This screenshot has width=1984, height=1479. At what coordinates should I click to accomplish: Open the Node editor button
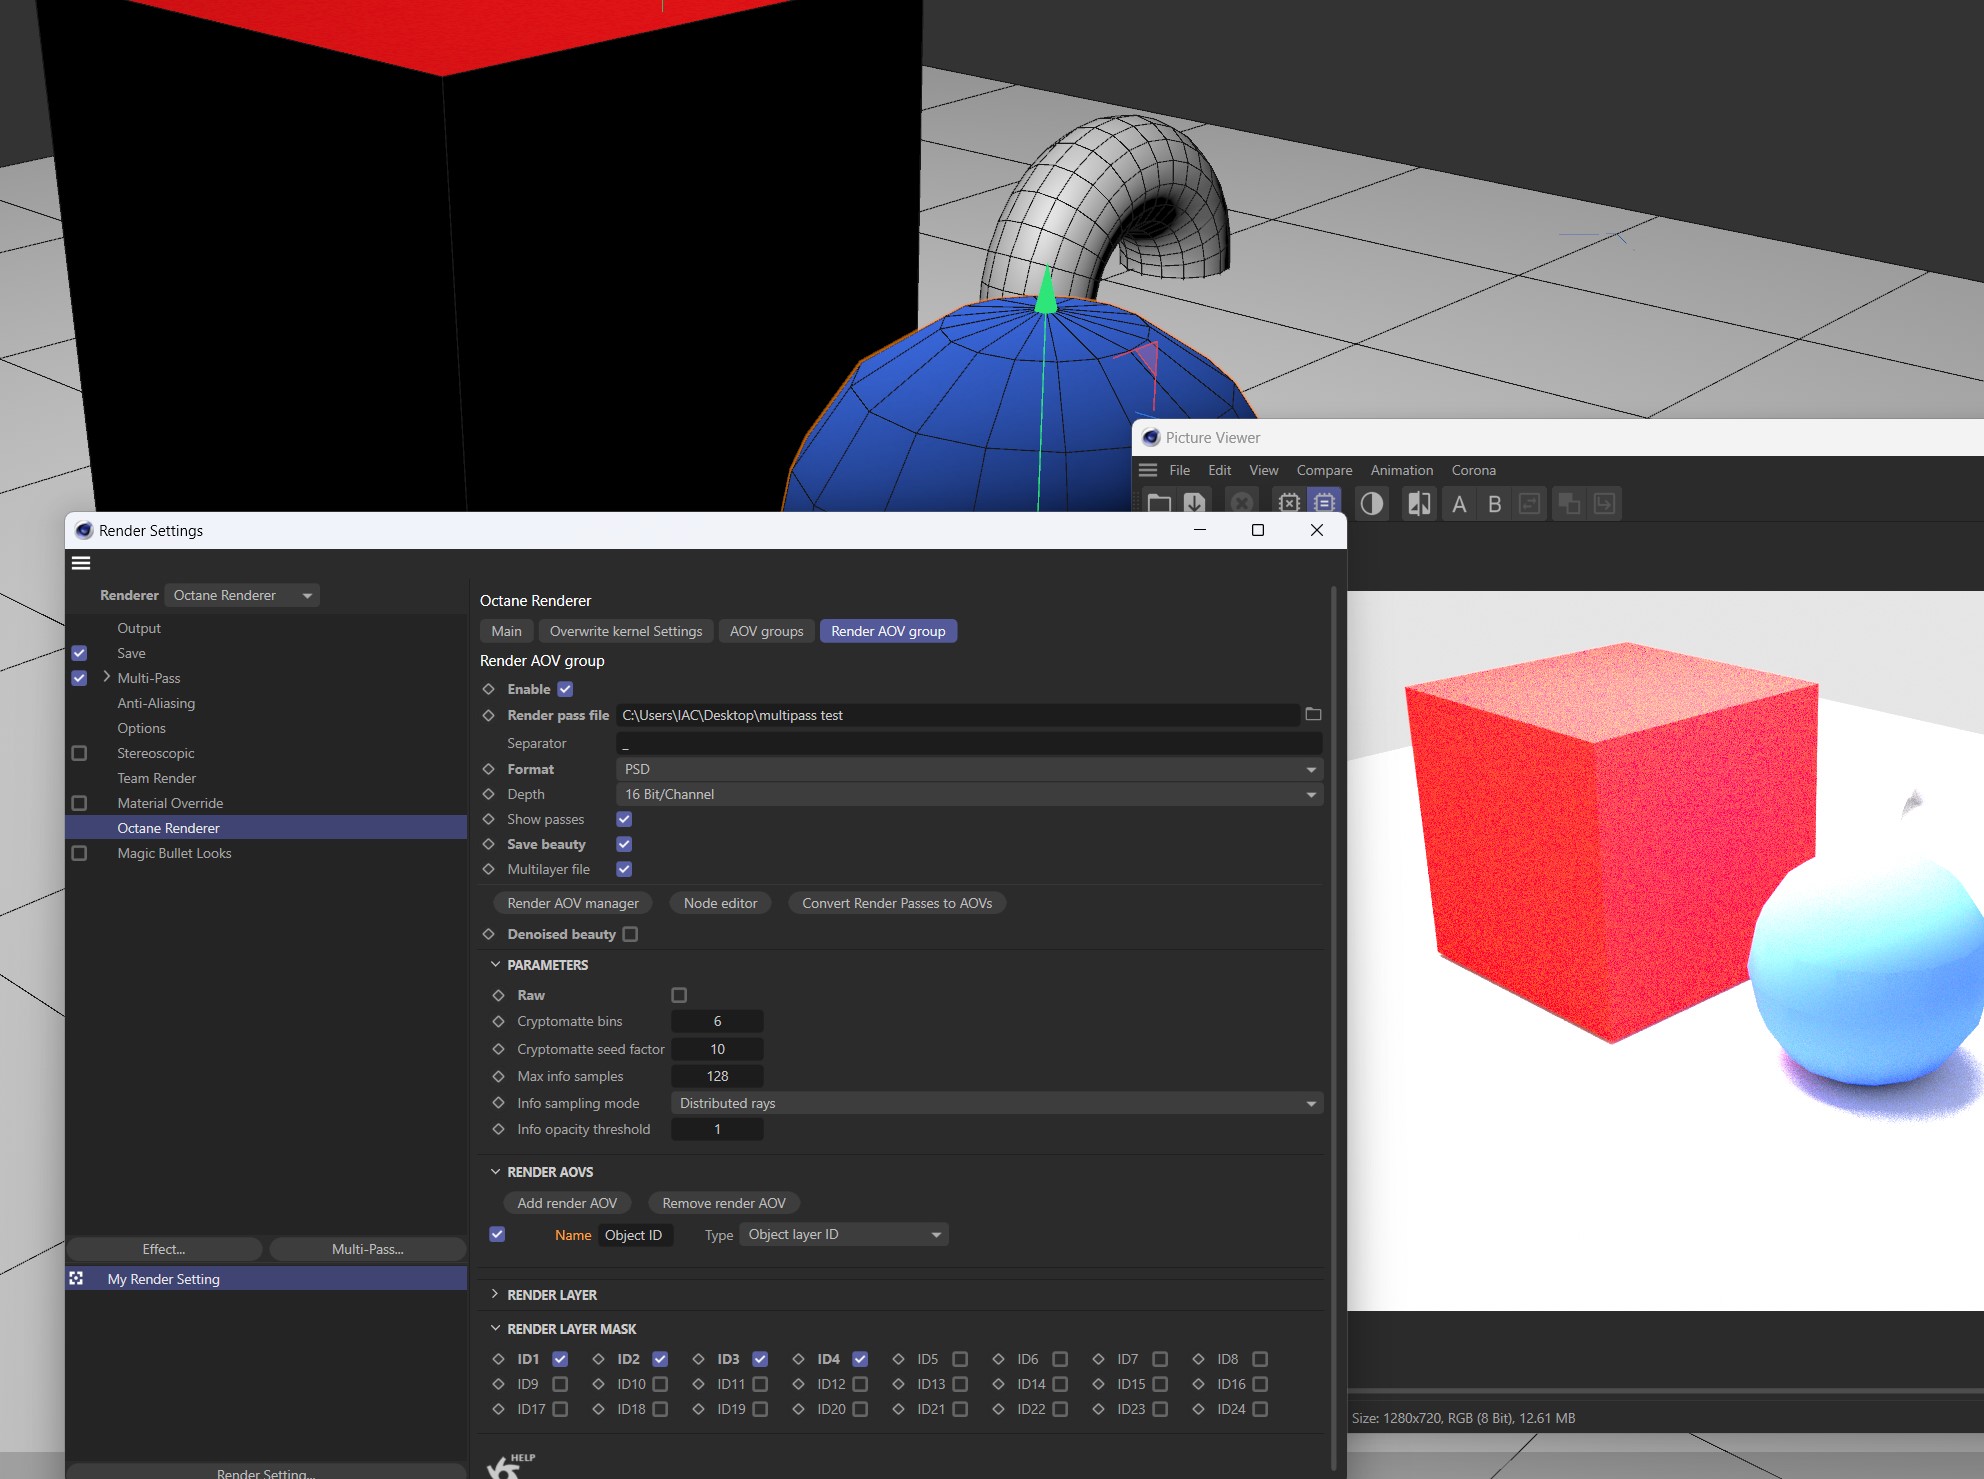(x=720, y=903)
